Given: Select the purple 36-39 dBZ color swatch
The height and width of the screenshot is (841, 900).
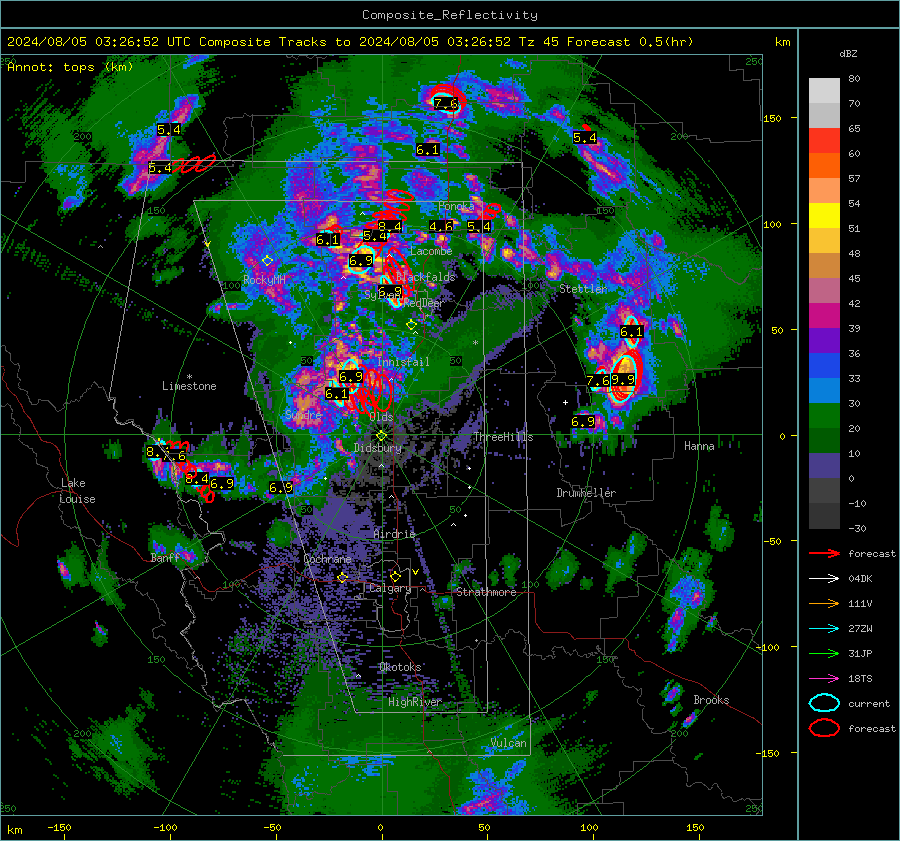Looking at the screenshot, I should (824, 340).
